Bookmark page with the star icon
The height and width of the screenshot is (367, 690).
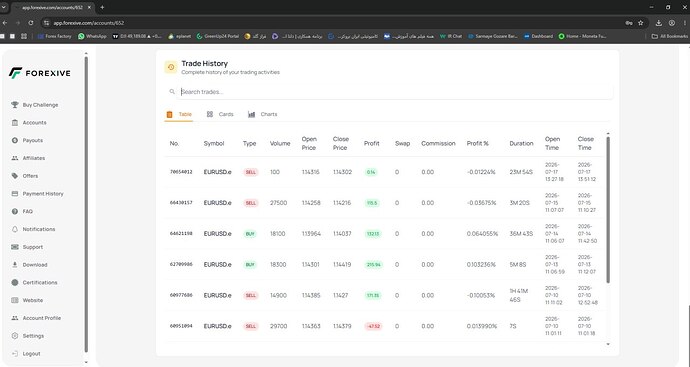[641, 23]
